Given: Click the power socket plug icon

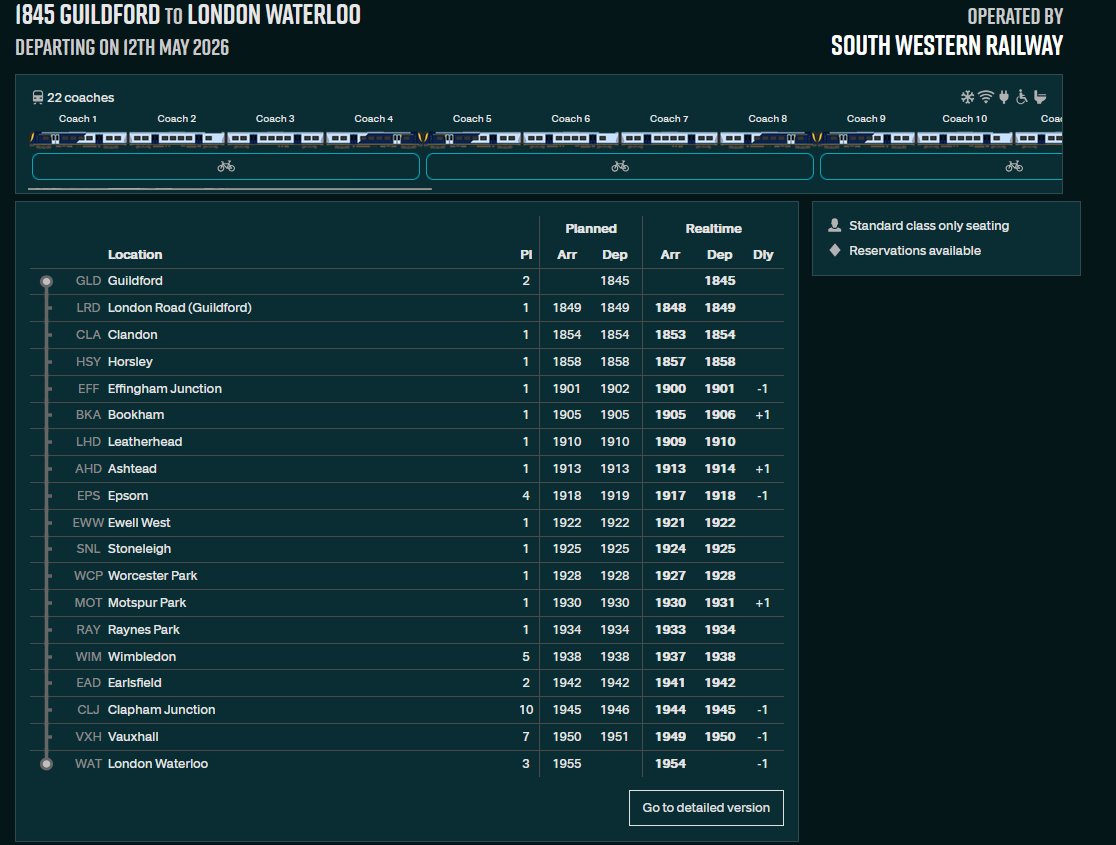Looking at the screenshot, I should tap(1004, 97).
